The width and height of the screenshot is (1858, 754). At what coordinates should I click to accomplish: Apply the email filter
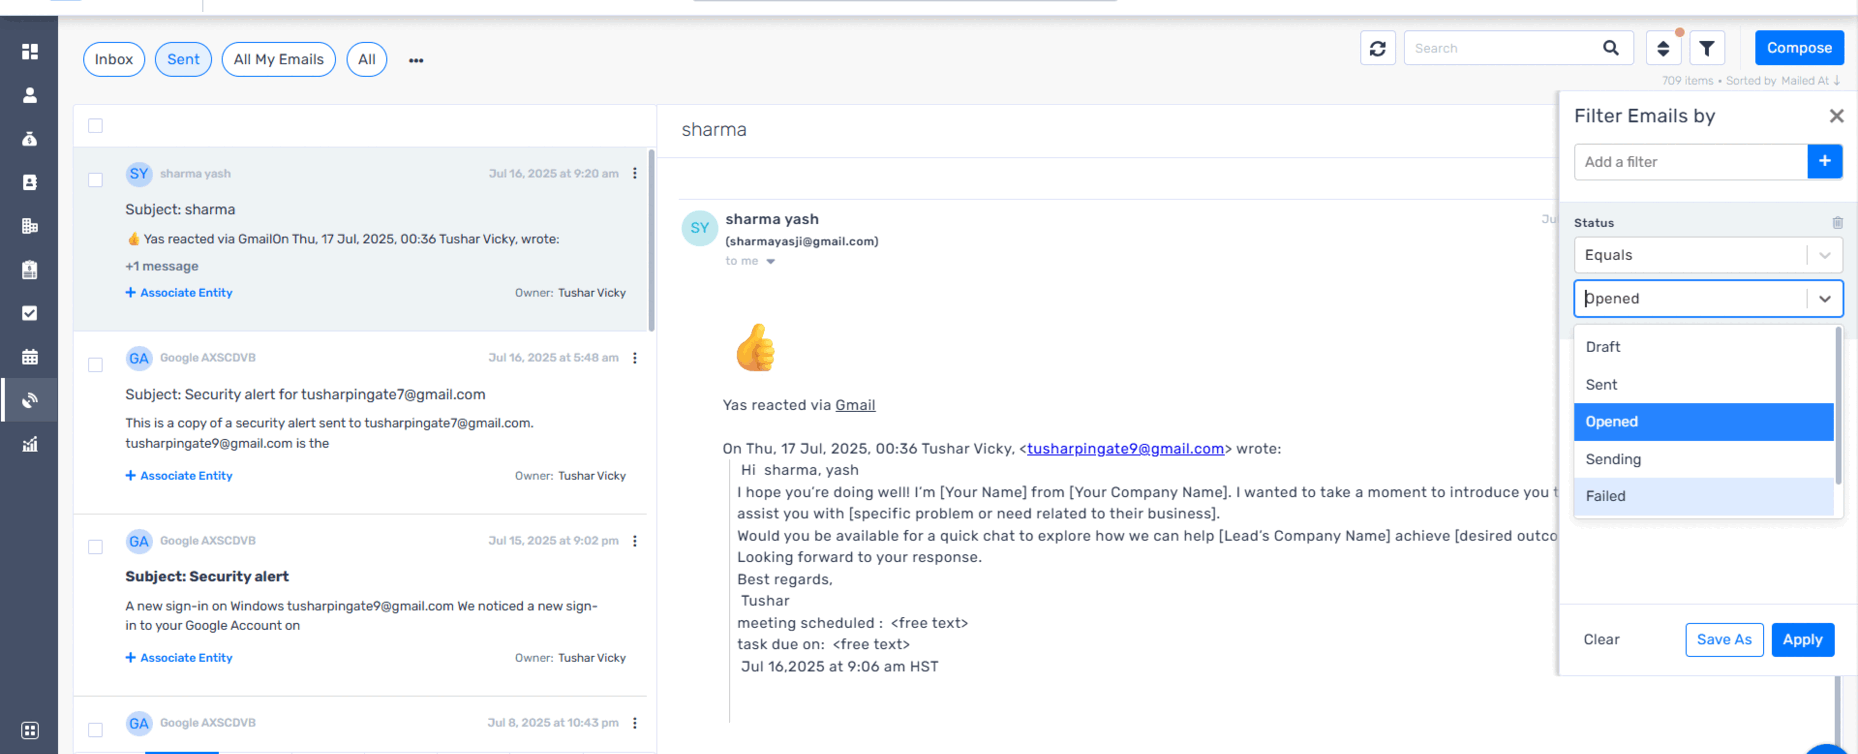tap(1802, 640)
